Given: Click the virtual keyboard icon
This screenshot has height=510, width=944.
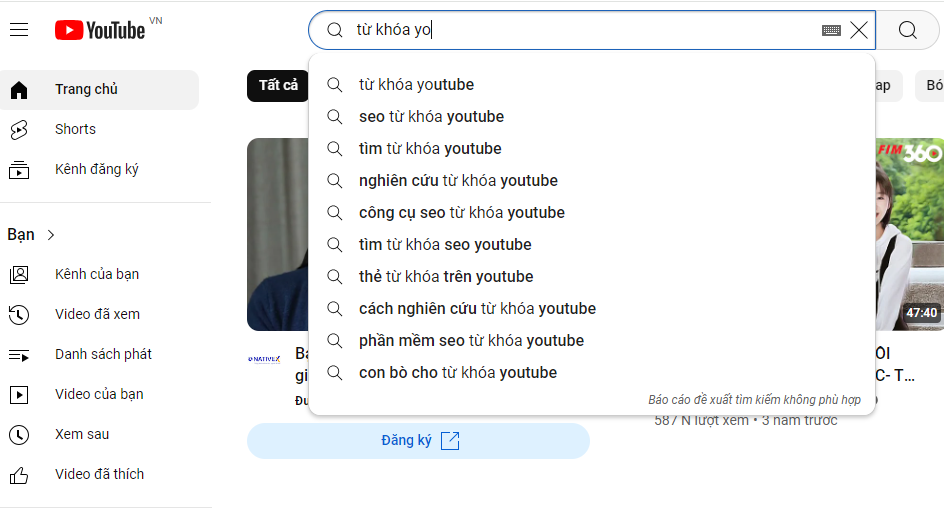Looking at the screenshot, I should coord(831,30).
